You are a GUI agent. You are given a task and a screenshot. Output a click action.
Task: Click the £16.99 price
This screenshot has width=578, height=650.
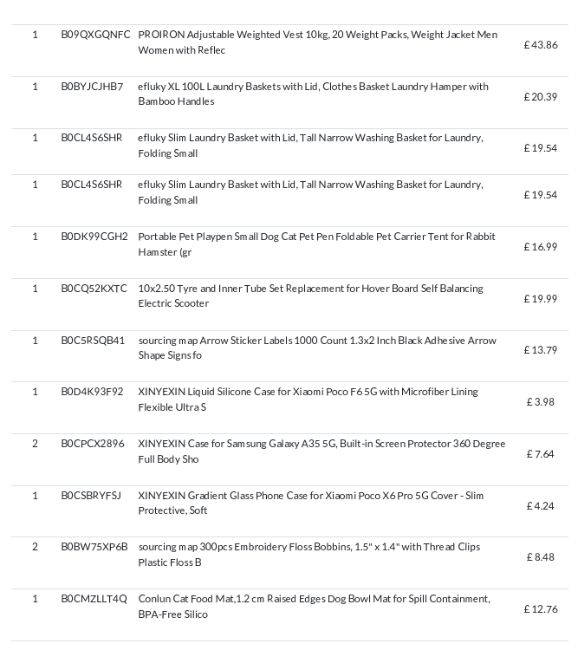[x=540, y=247]
